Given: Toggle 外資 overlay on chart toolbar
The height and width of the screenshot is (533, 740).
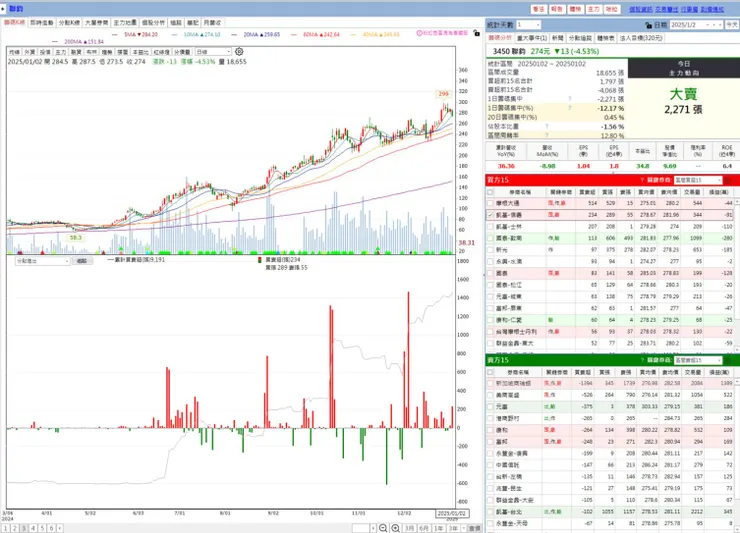Looking at the screenshot, I should point(30,52).
